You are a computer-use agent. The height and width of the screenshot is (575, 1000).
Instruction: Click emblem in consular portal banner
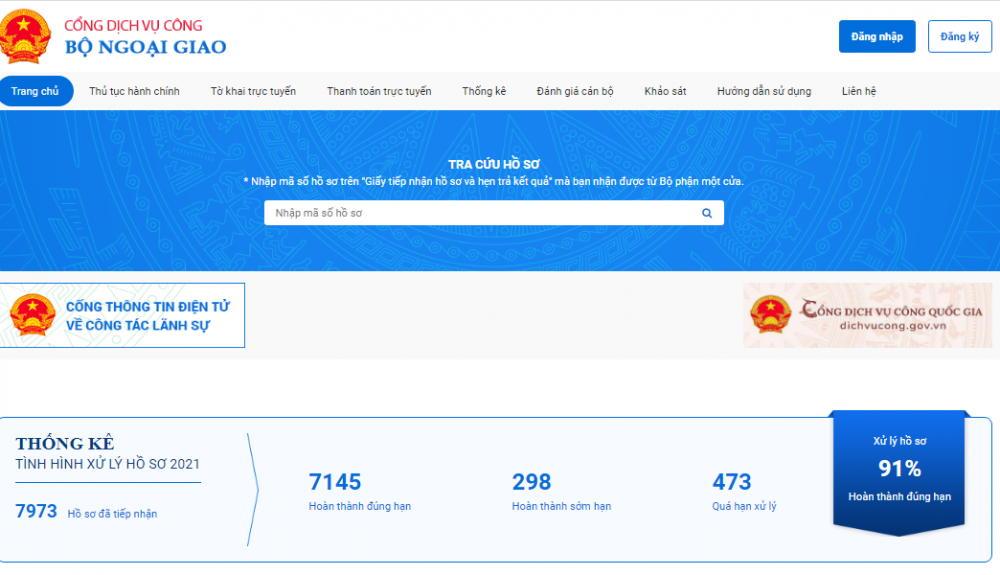(32, 315)
